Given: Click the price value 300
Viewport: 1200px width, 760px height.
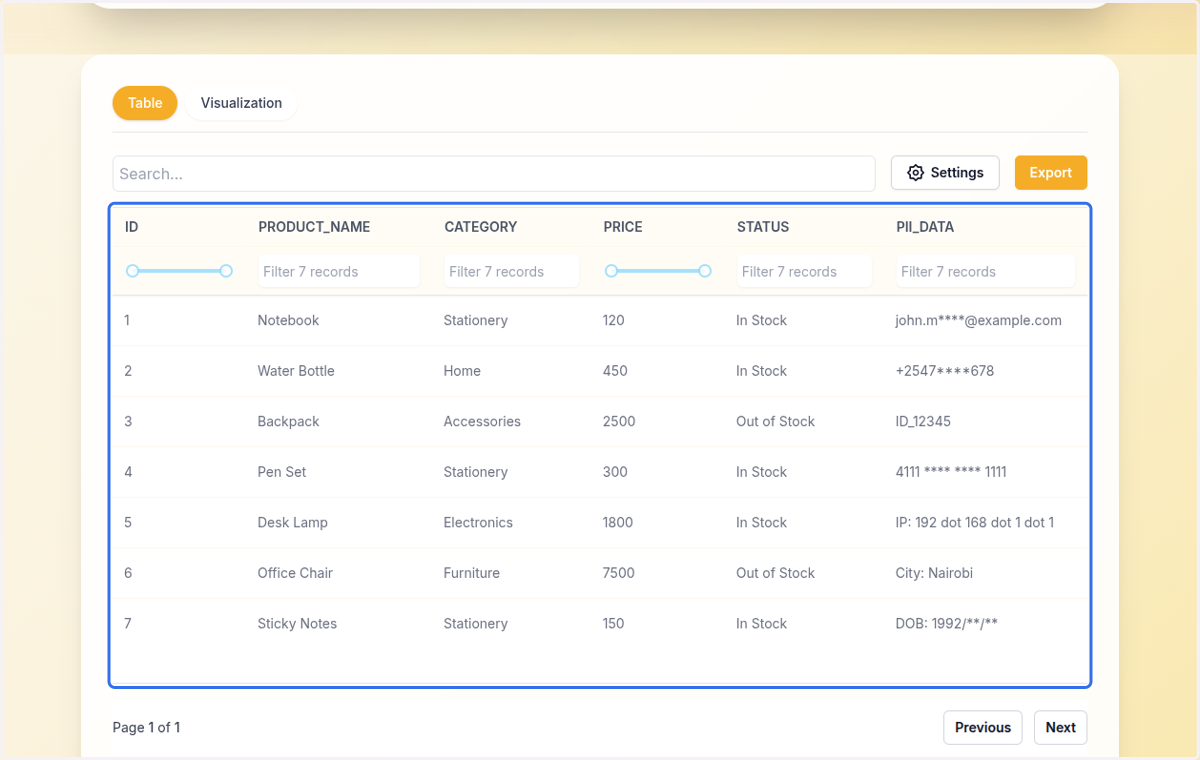Looking at the screenshot, I should pos(615,472).
